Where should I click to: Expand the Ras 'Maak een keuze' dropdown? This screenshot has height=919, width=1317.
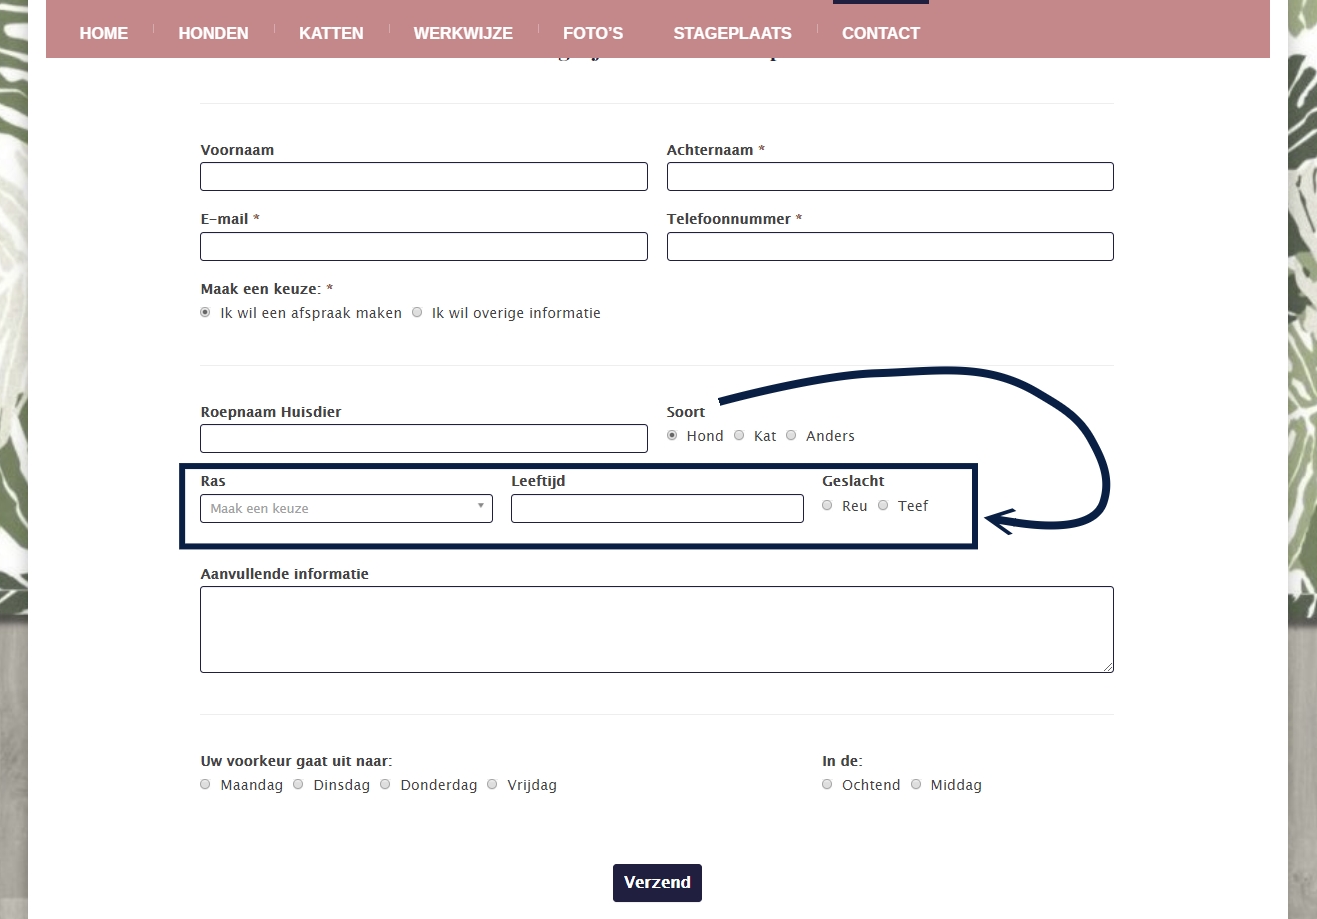(x=340, y=509)
